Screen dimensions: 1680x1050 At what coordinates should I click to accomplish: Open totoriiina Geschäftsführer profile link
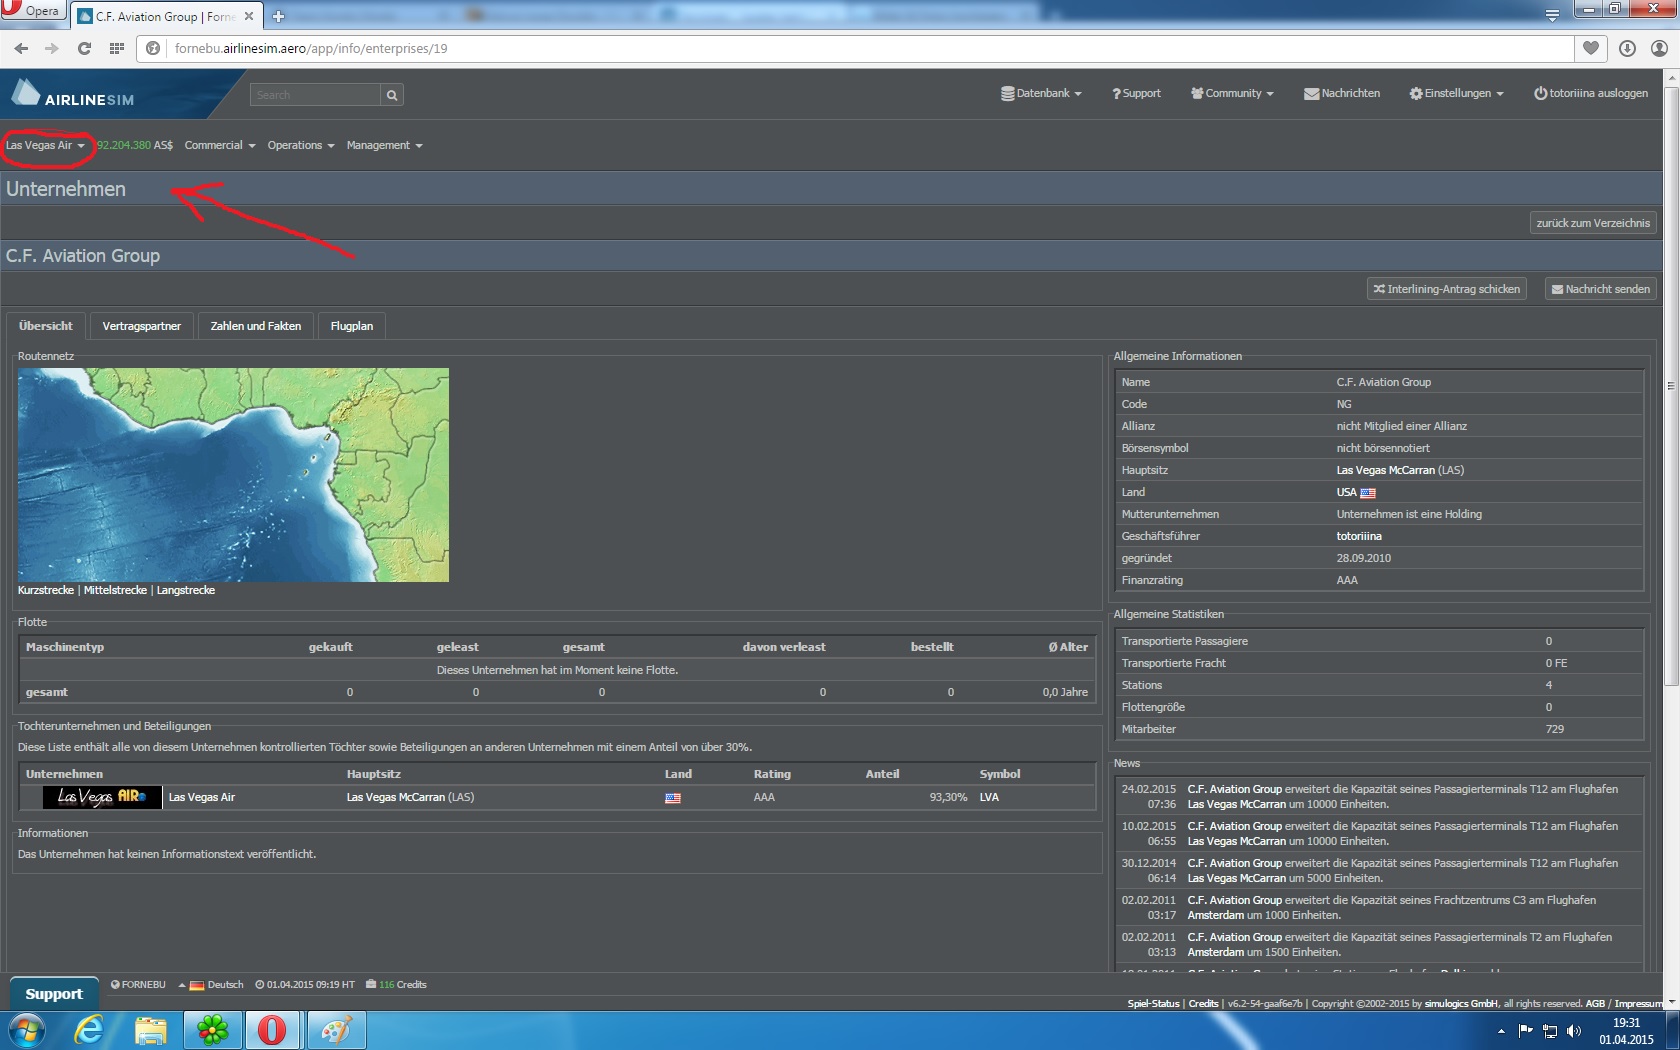1359,537
